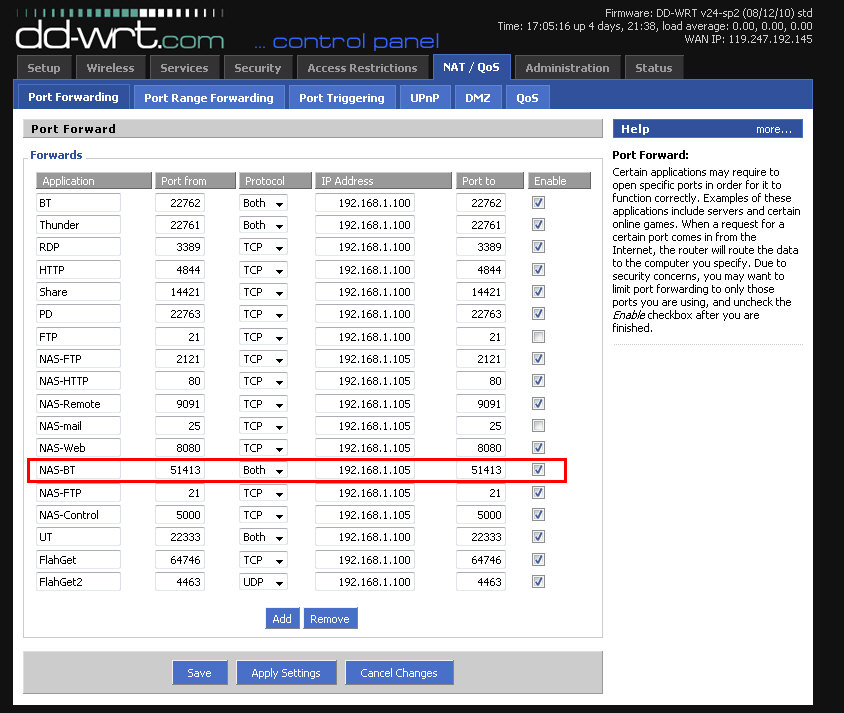844x713 pixels.
Task: Change protocol dropdown for FlahGet2 row
Action: [264, 582]
